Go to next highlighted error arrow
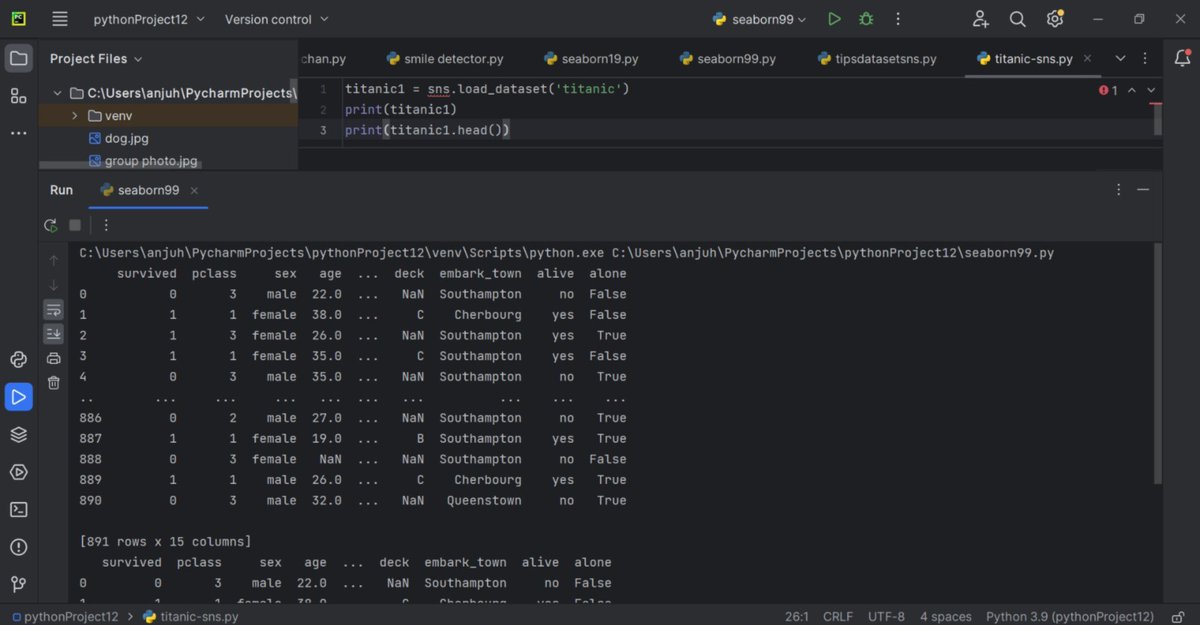1200x625 pixels. pos(1151,90)
